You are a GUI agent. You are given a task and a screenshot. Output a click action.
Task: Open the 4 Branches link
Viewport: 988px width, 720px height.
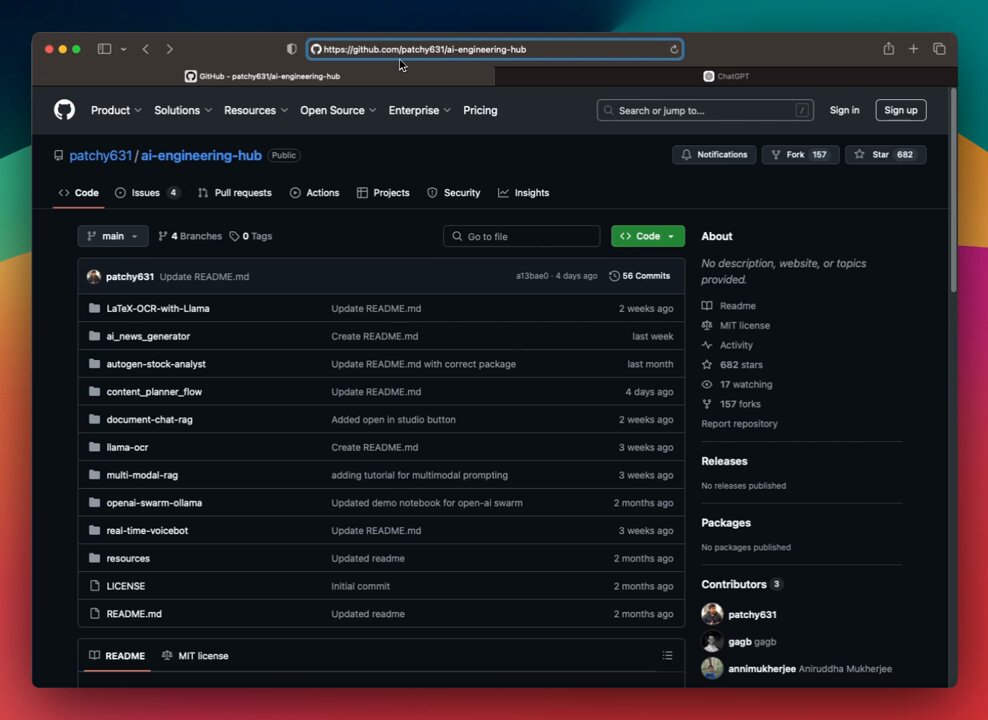click(190, 236)
